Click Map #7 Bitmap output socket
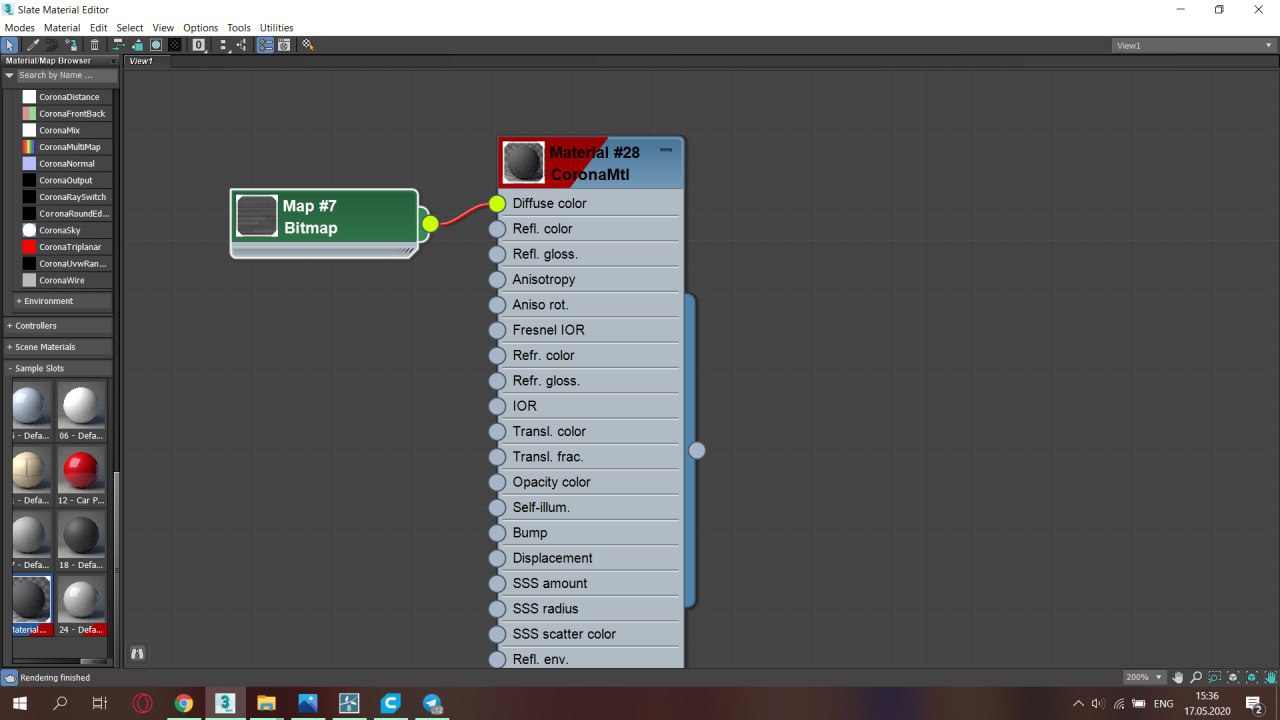The width and height of the screenshot is (1280, 720). click(430, 224)
